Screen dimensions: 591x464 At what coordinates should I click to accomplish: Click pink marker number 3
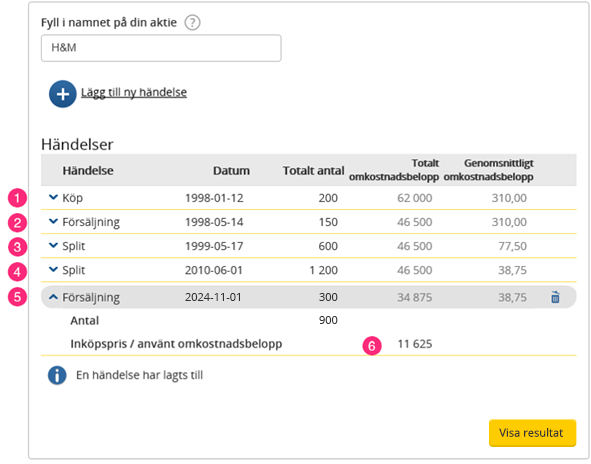[x=17, y=247]
